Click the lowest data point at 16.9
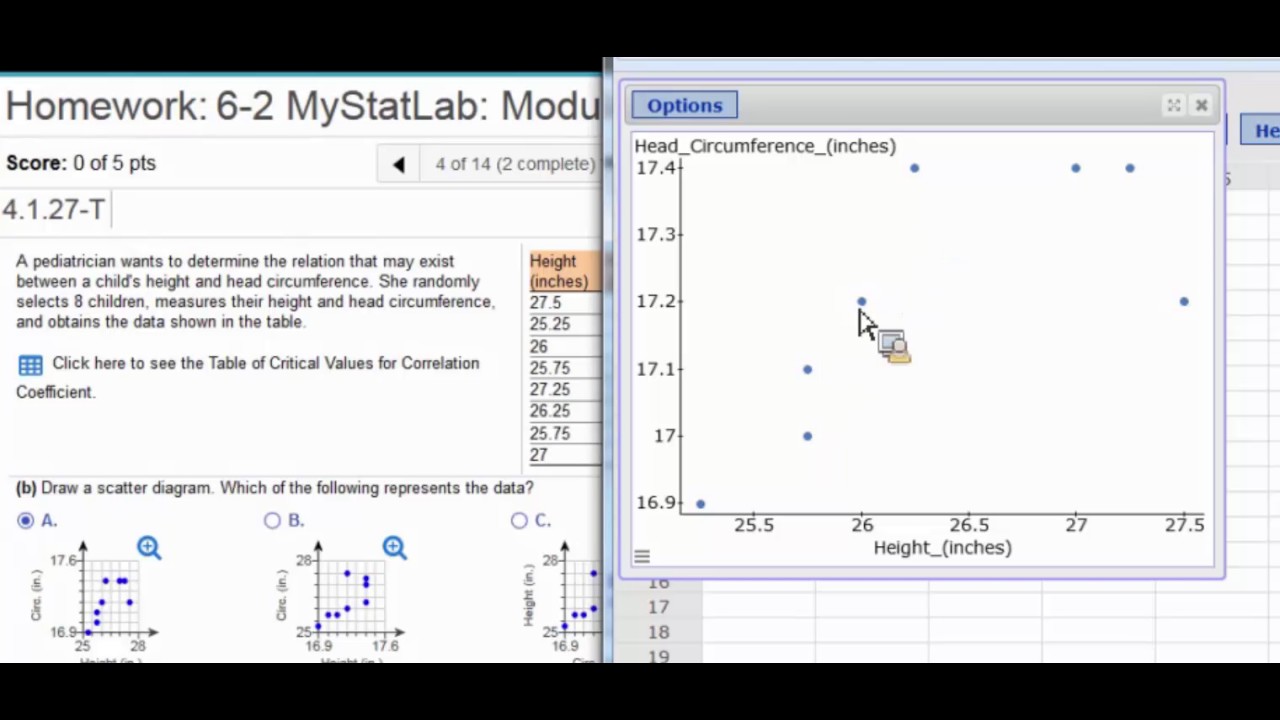1280x720 pixels. (x=700, y=504)
